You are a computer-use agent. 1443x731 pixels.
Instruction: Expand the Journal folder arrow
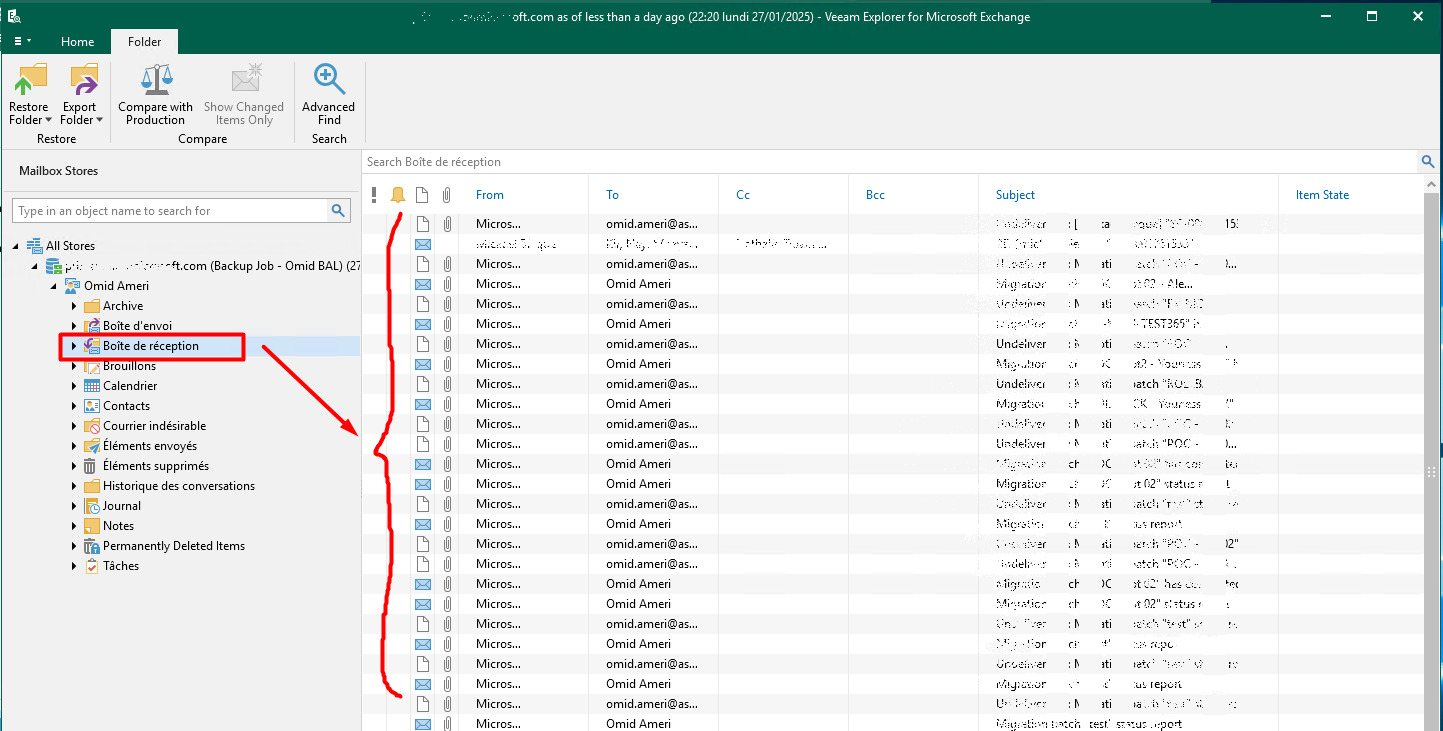tap(74, 506)
